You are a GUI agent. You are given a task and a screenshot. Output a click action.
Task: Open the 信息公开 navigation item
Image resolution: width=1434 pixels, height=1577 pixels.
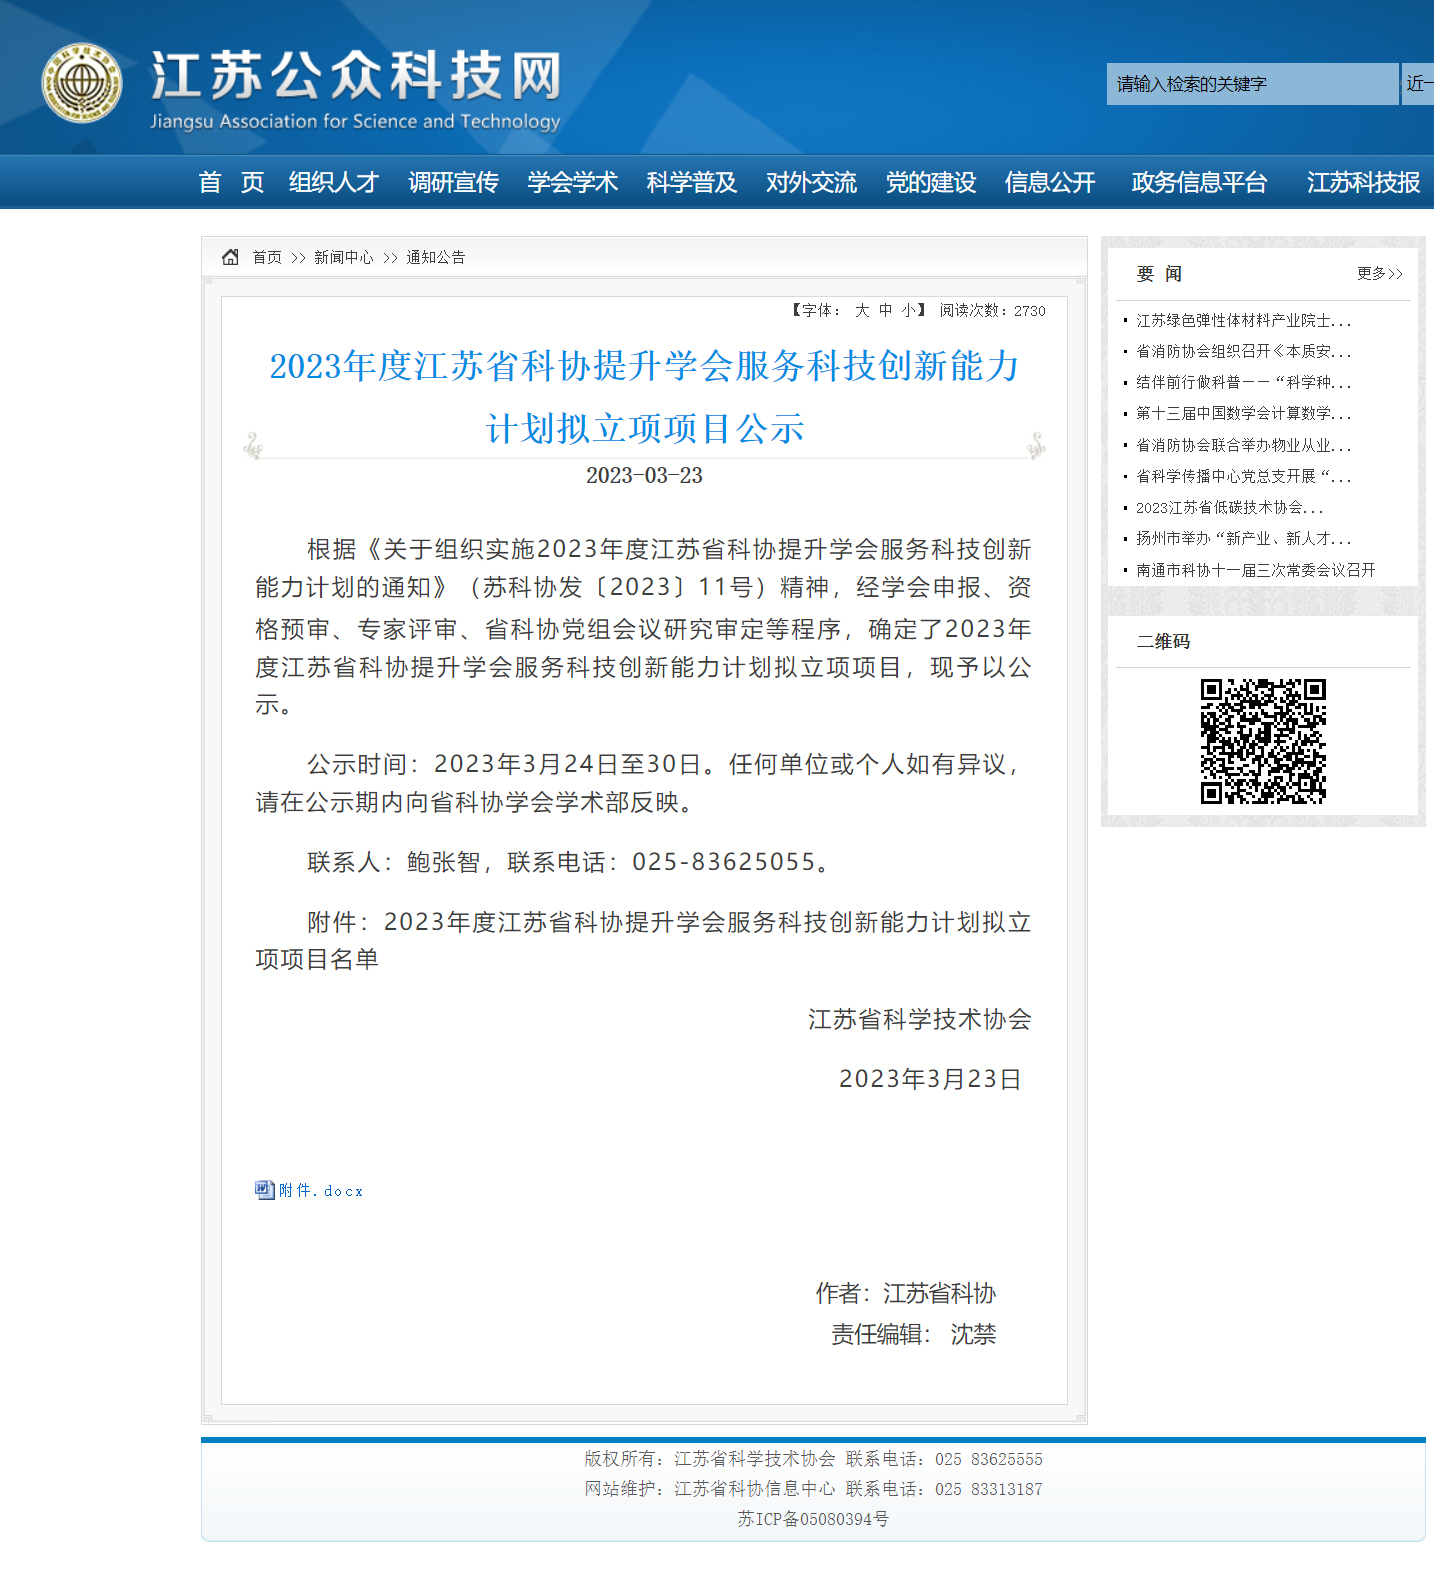click(1050, 182)
